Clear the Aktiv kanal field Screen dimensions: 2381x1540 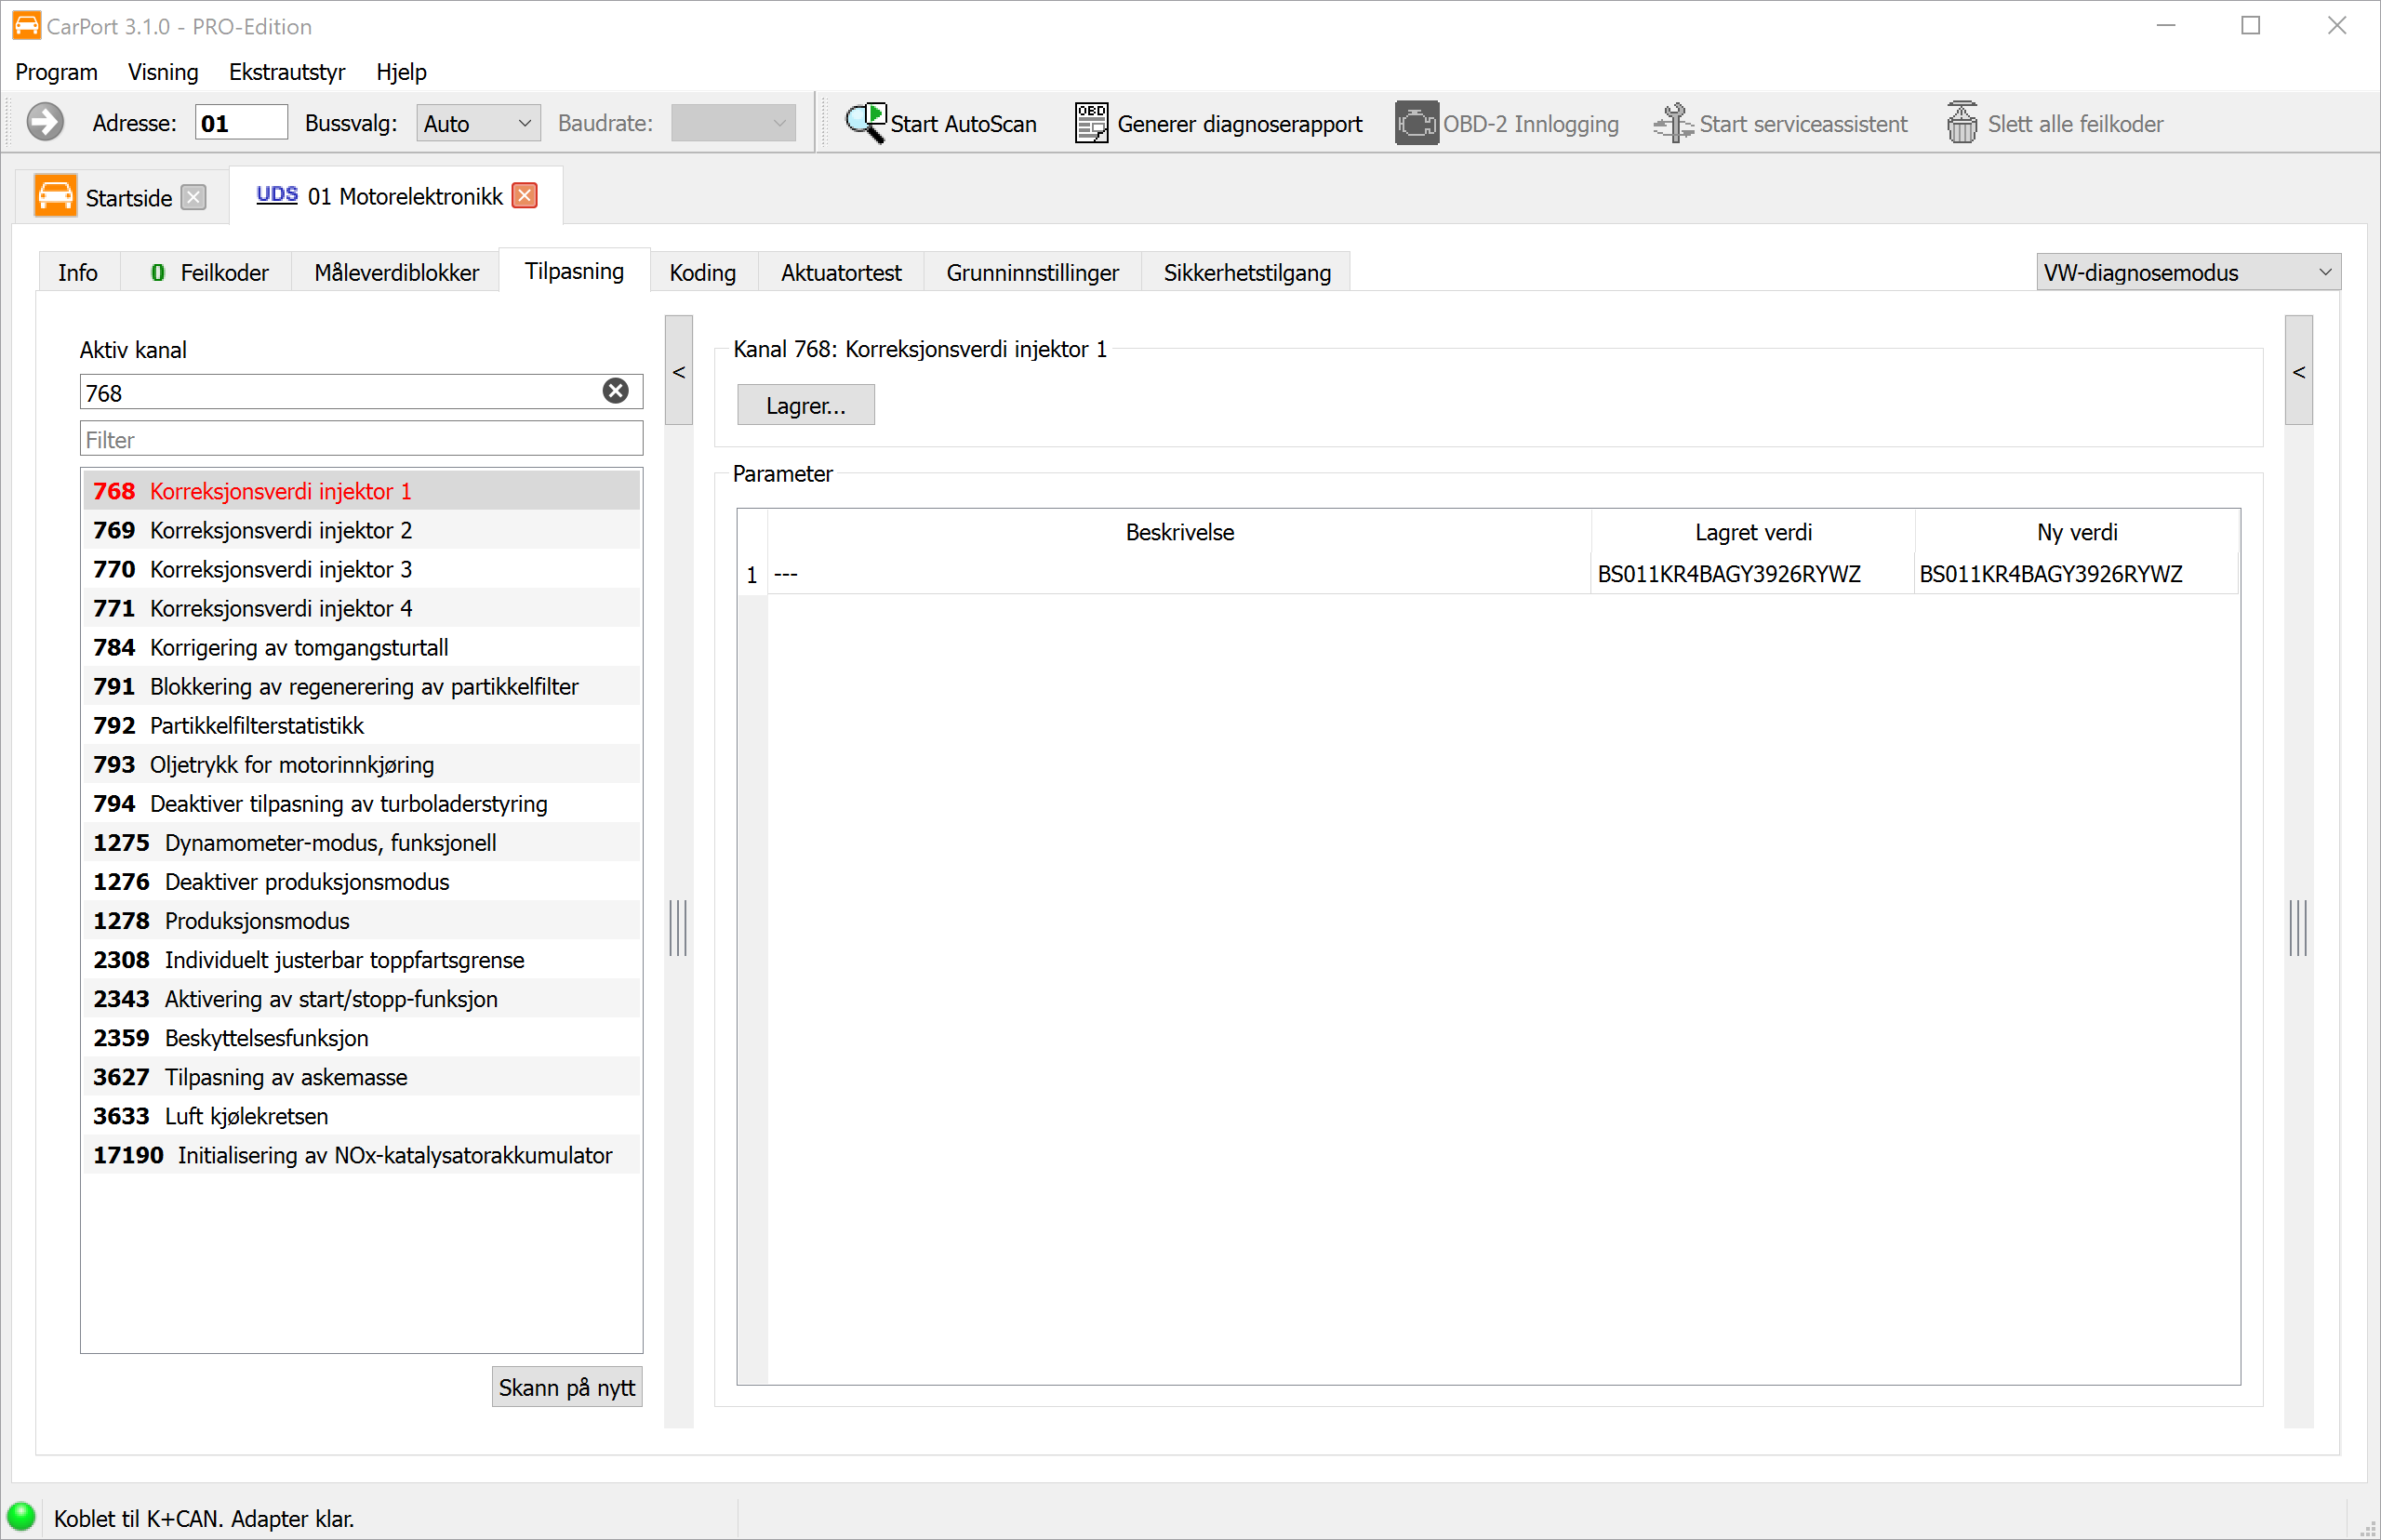615,391
